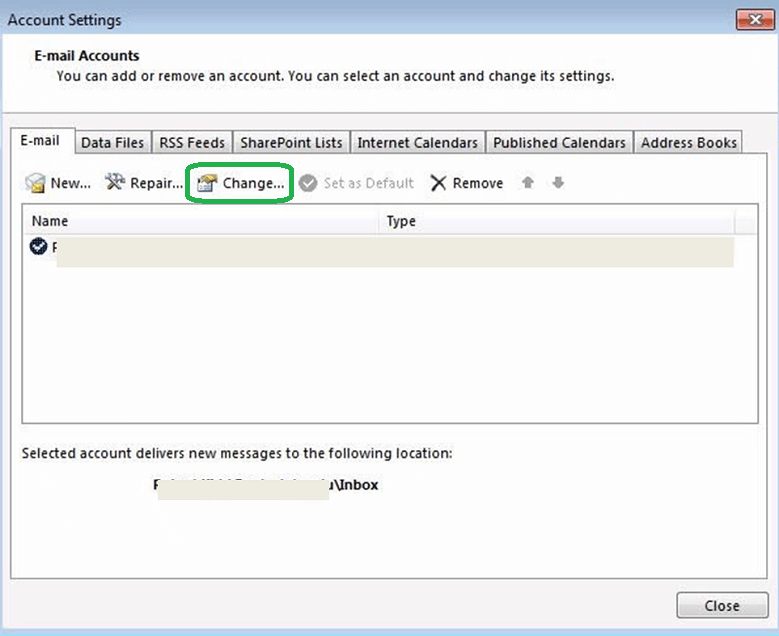Click the Change account icon

[x=207, y=183]
